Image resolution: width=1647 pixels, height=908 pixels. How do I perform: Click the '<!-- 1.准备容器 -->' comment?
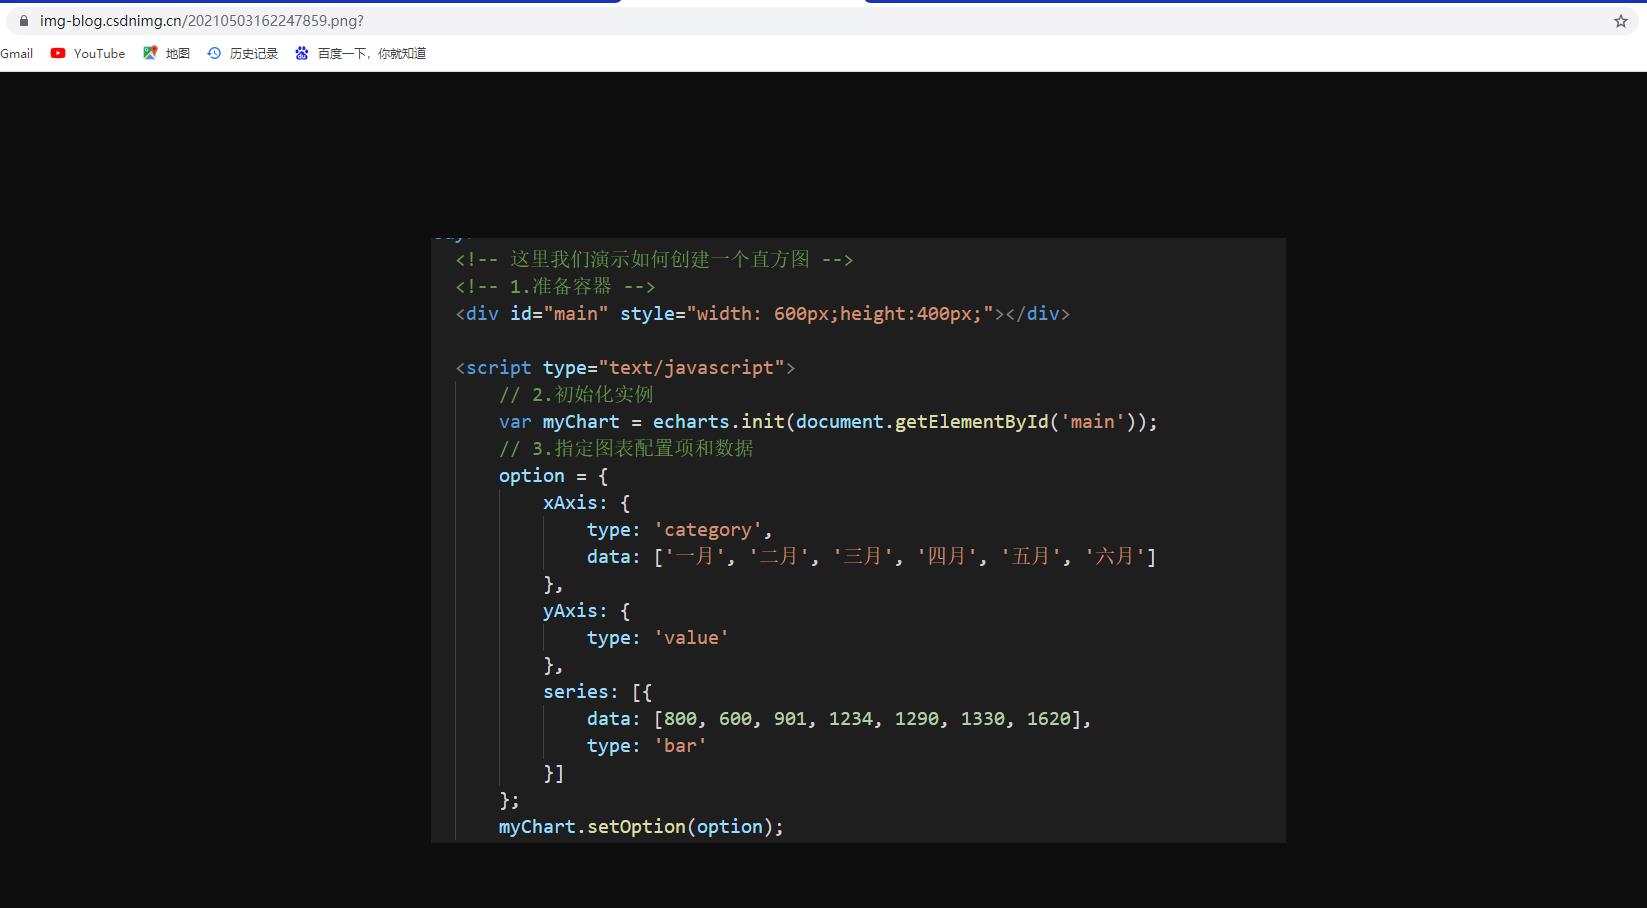pos(555,287)
